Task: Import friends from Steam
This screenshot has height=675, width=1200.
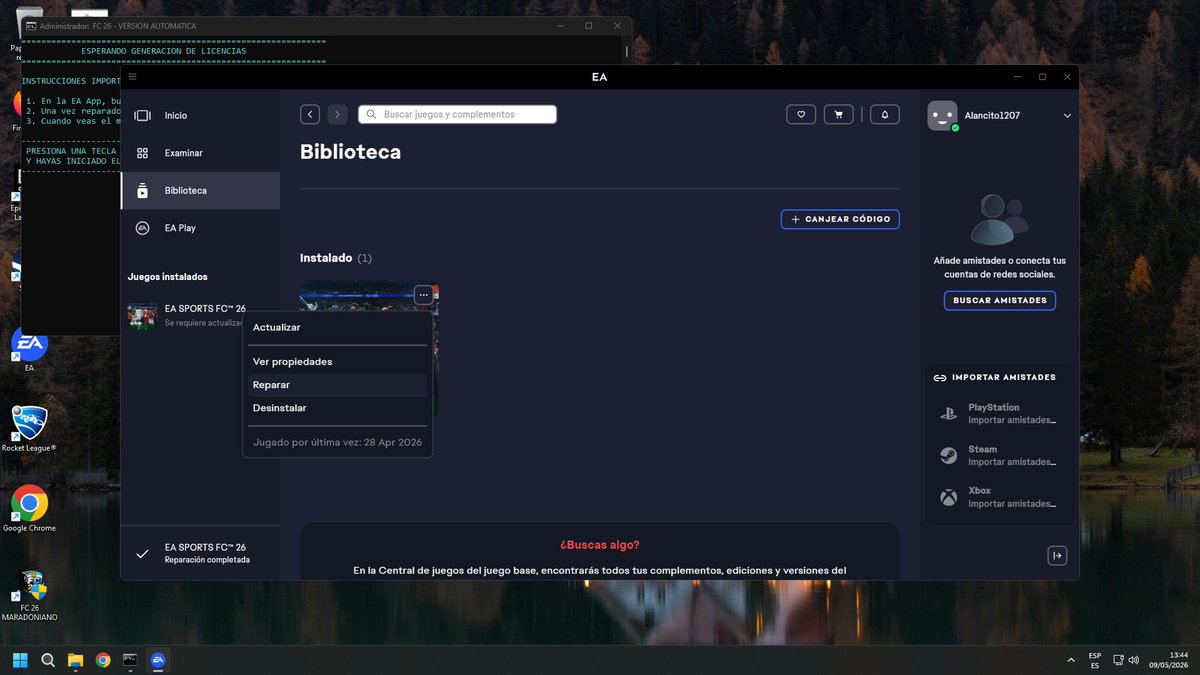Action: click(1000, 455)
